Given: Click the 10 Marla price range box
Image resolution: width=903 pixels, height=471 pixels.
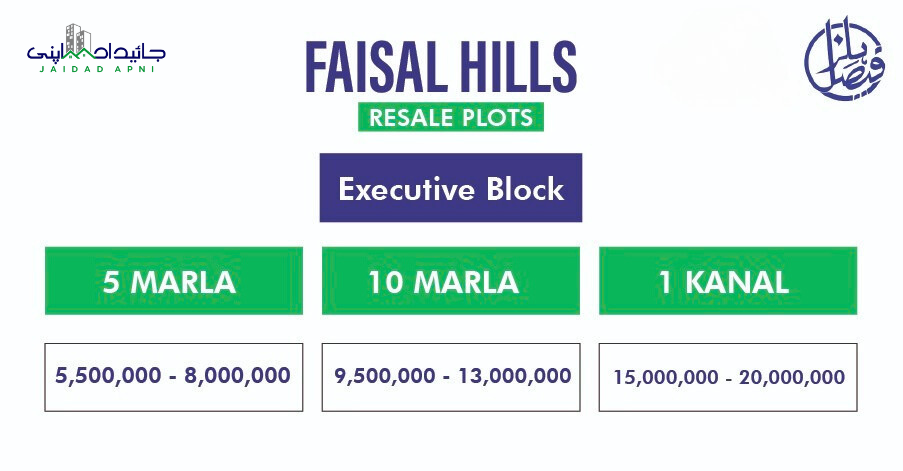Looking at the screenshot, I should click(451, 377).
